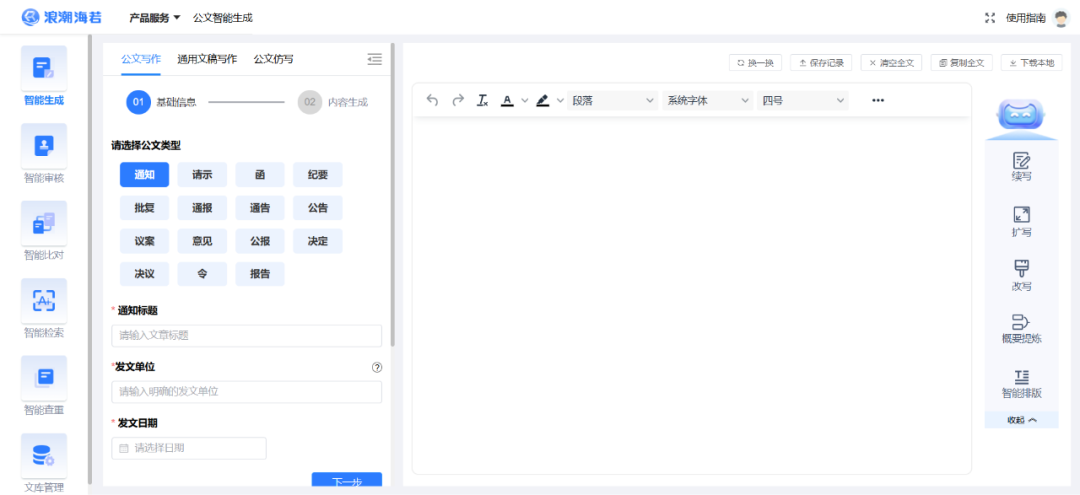Select document type 通报
The height and width of the screenshot is (495, 1080).
coord(202,208)
